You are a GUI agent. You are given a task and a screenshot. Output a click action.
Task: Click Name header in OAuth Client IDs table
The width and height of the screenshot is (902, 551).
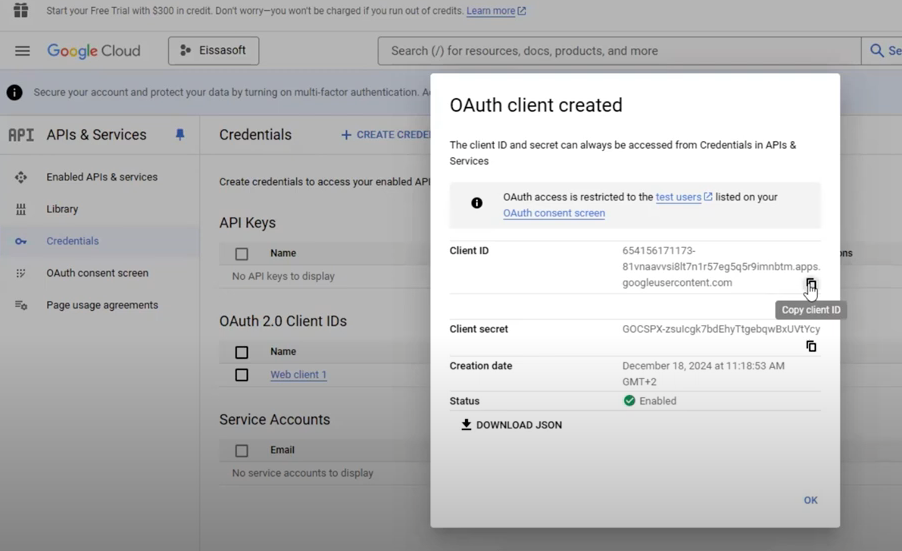point(283,351)
